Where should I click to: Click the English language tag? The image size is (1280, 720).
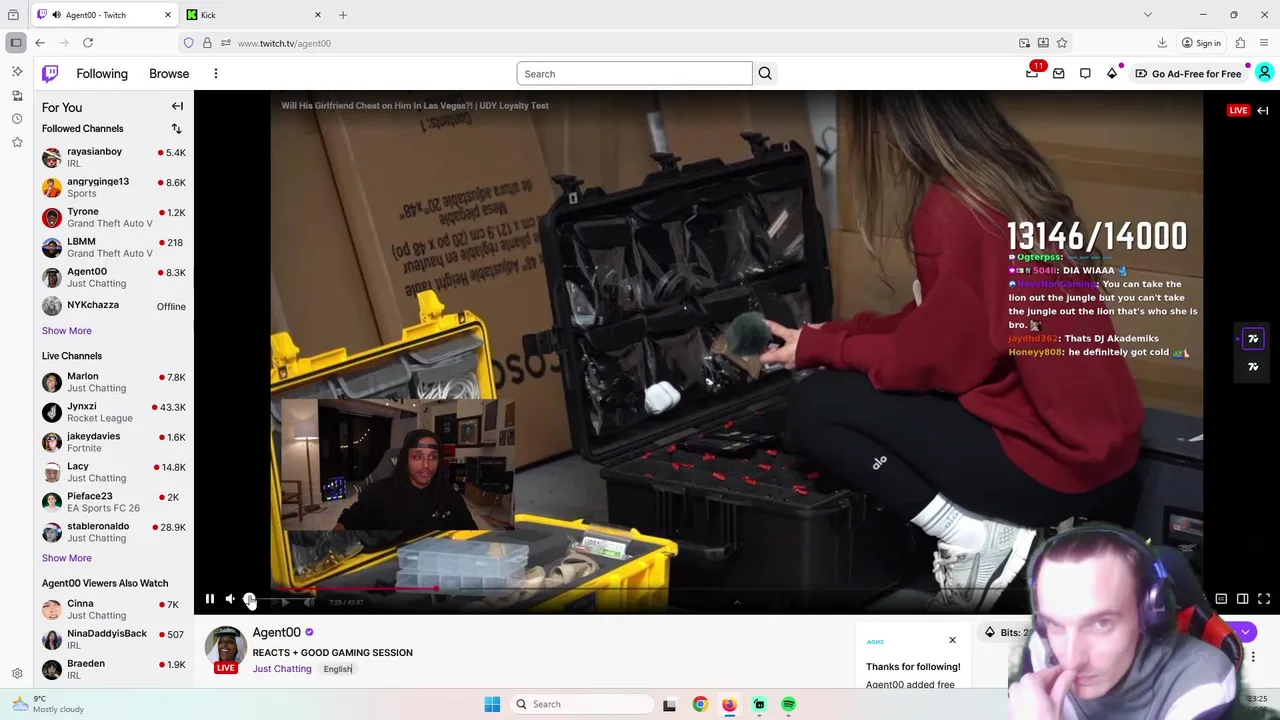pyautogui.click(x=338, y=669)
